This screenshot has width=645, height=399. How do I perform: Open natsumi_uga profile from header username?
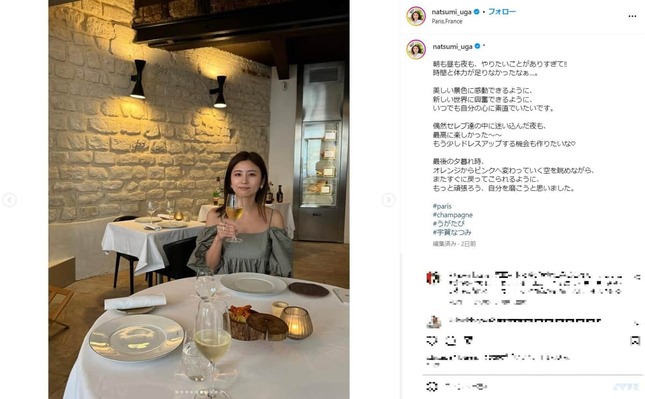(x=451, y=12)
